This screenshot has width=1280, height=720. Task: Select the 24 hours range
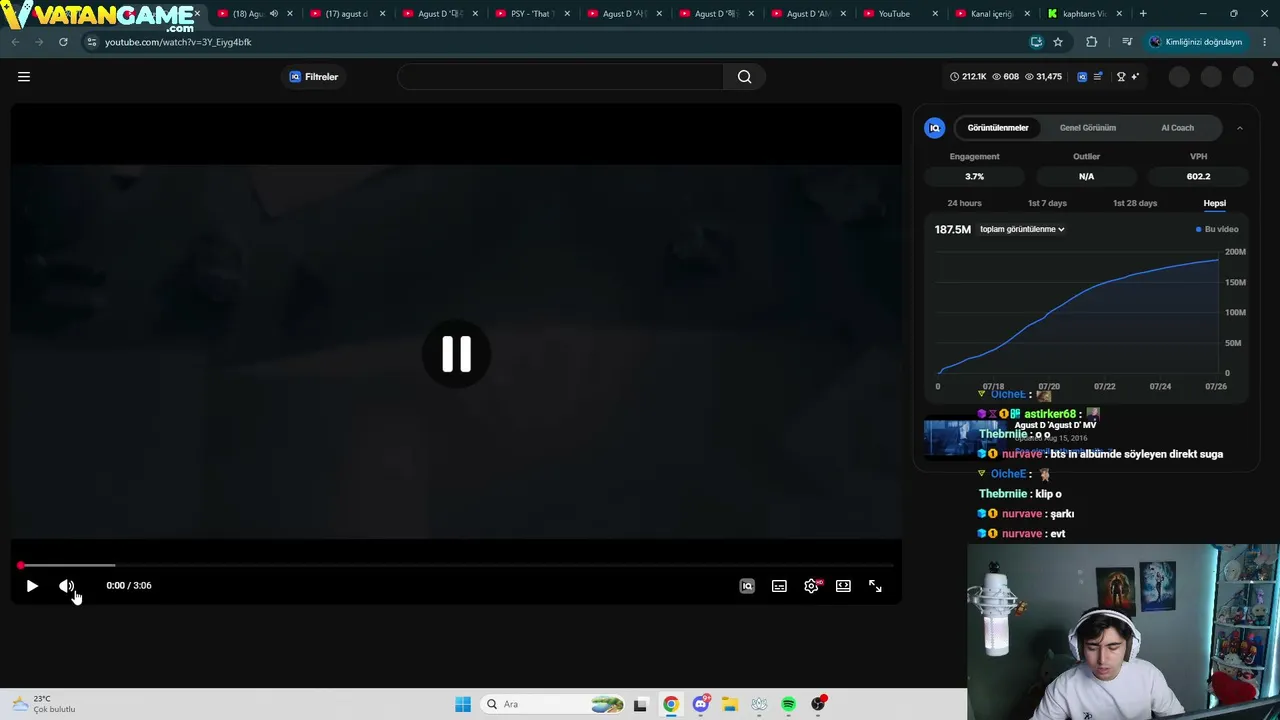pyautogui.click(x=964, y=203)
